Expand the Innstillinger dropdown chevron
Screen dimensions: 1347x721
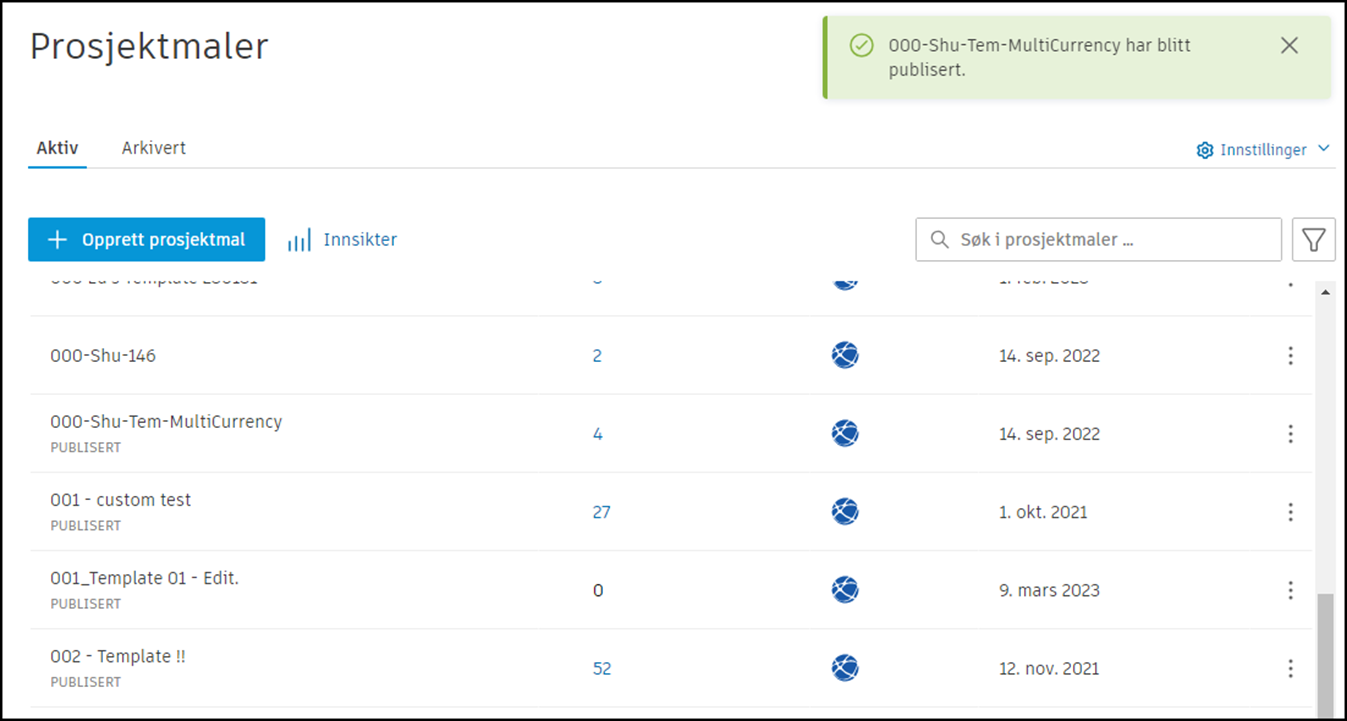coord(1324,149)
